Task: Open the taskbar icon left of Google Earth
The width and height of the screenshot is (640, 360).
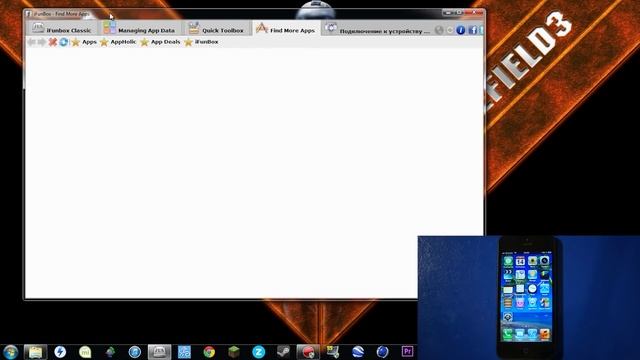Action: (333, 352)
